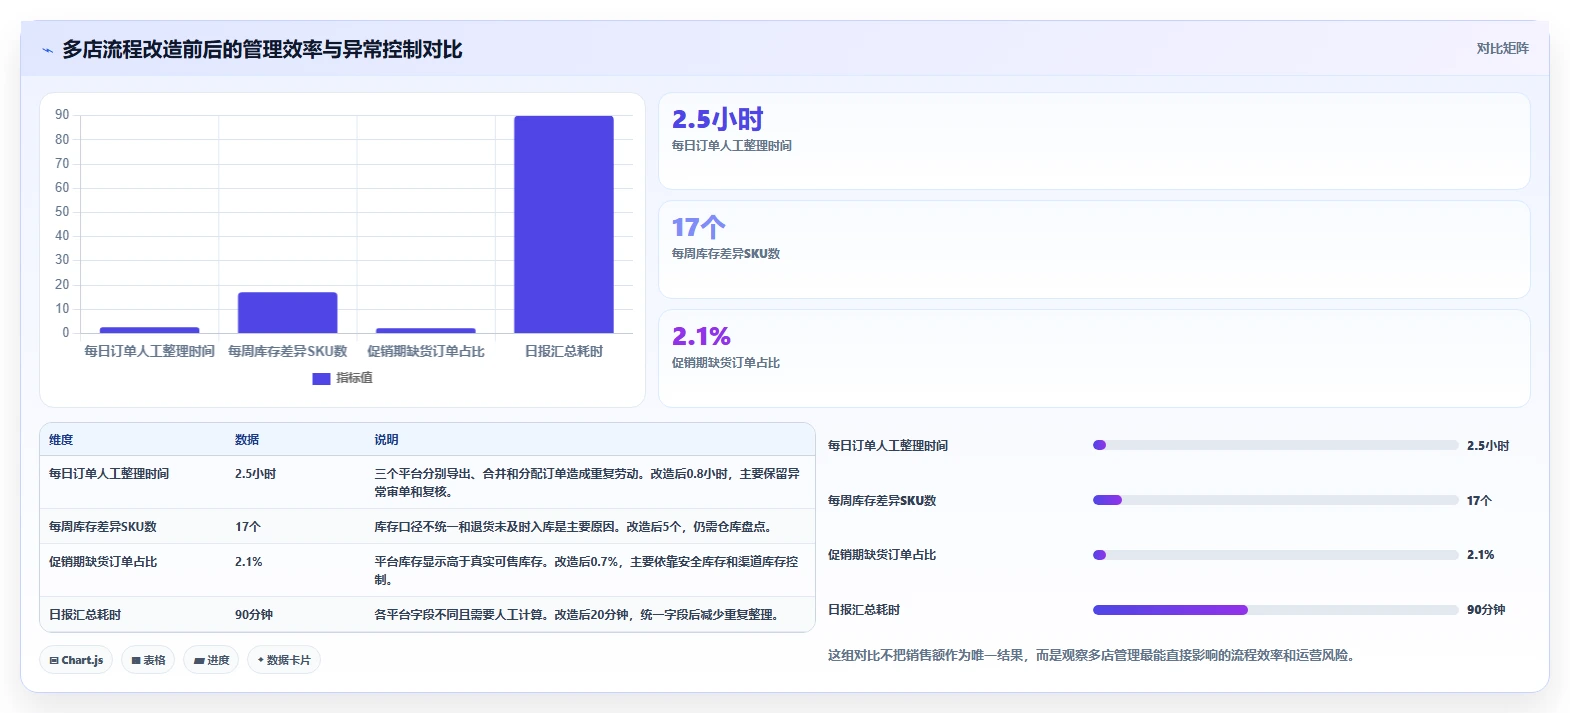Click the 2.1% value in the table
The height and width of the screenshot is (713, 1570).
(x=249, y=562)
